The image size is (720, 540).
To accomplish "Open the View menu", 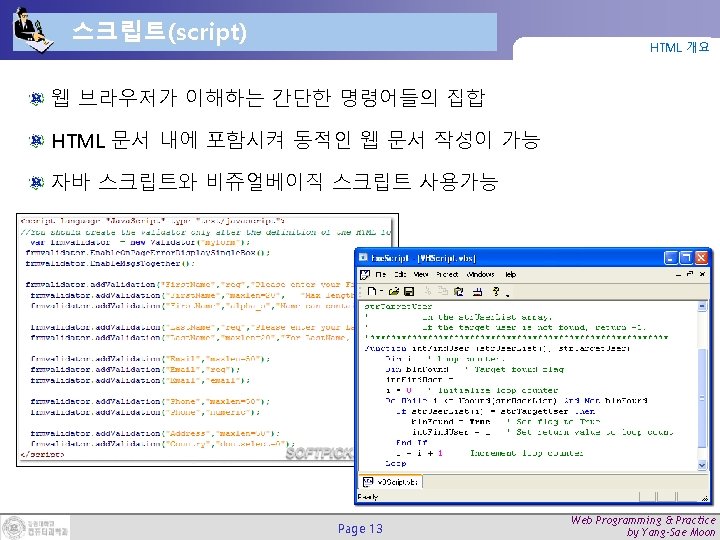I will coord(421,275).
